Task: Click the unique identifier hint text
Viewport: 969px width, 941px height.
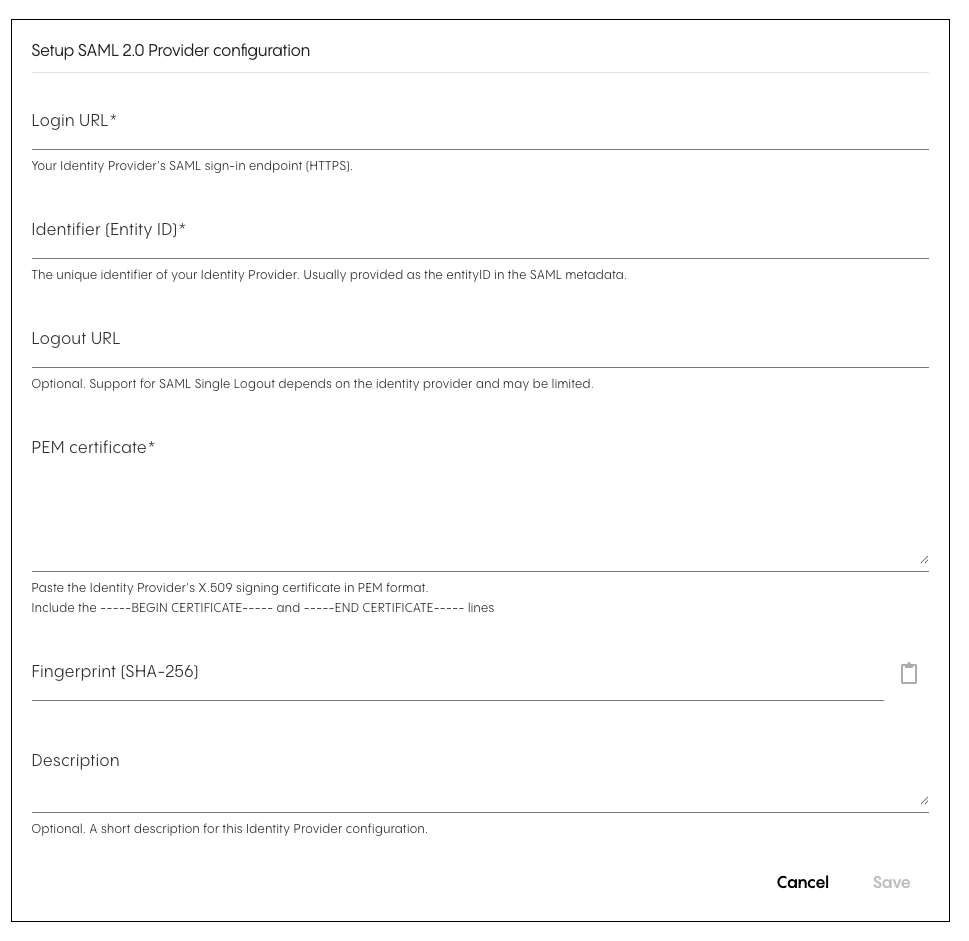Action: click(329, 275)
